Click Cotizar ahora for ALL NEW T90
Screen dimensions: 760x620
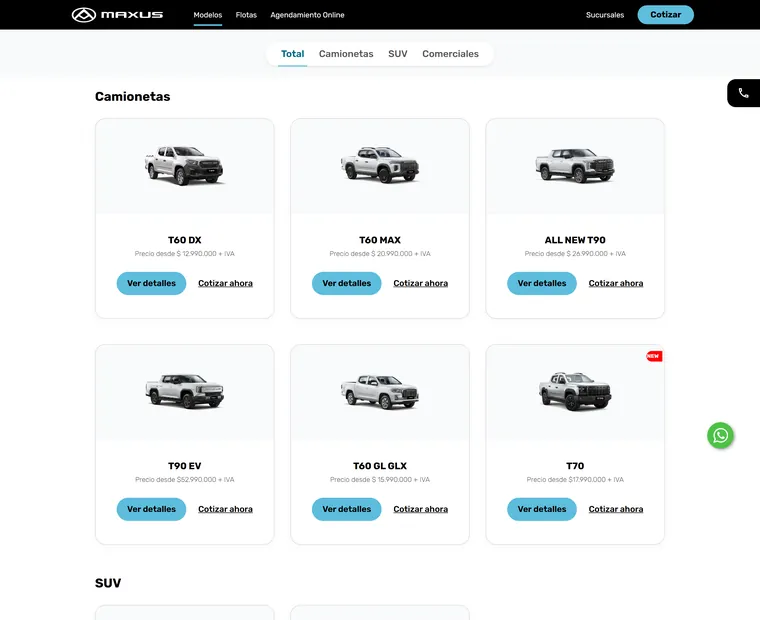point(616,284)
